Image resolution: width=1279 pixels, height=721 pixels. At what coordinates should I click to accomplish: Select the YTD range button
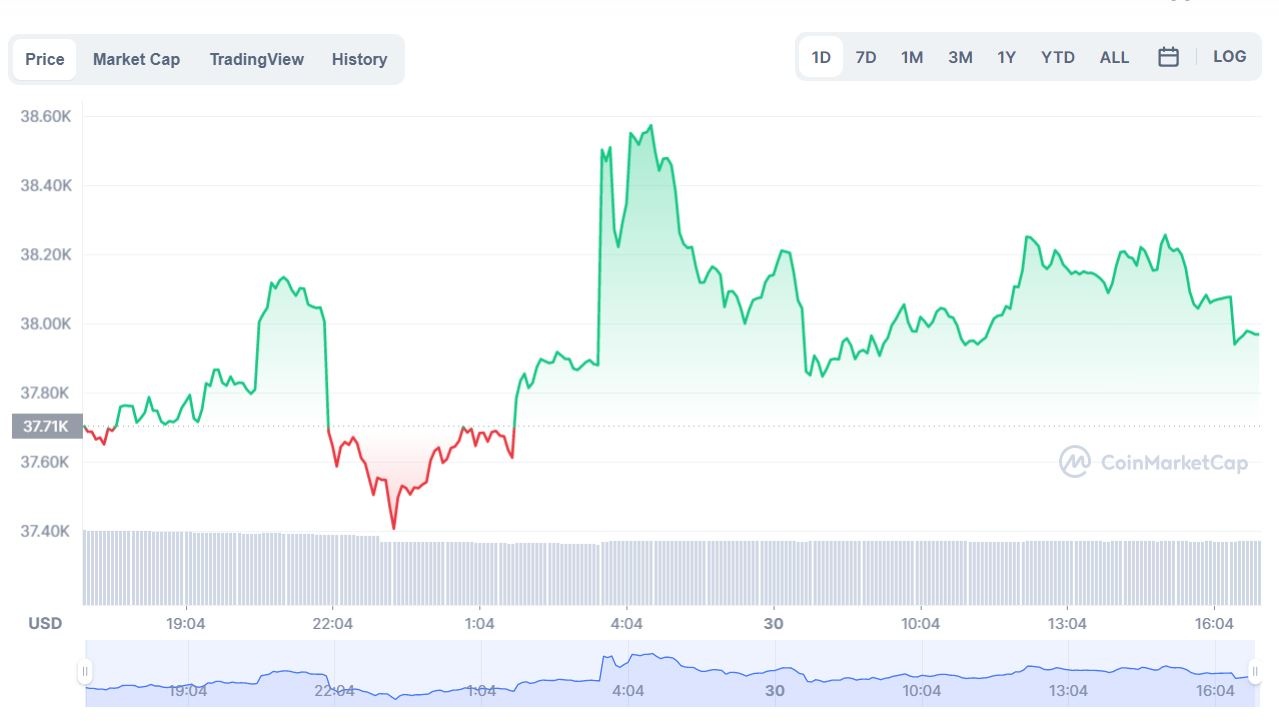[1057, 57]
